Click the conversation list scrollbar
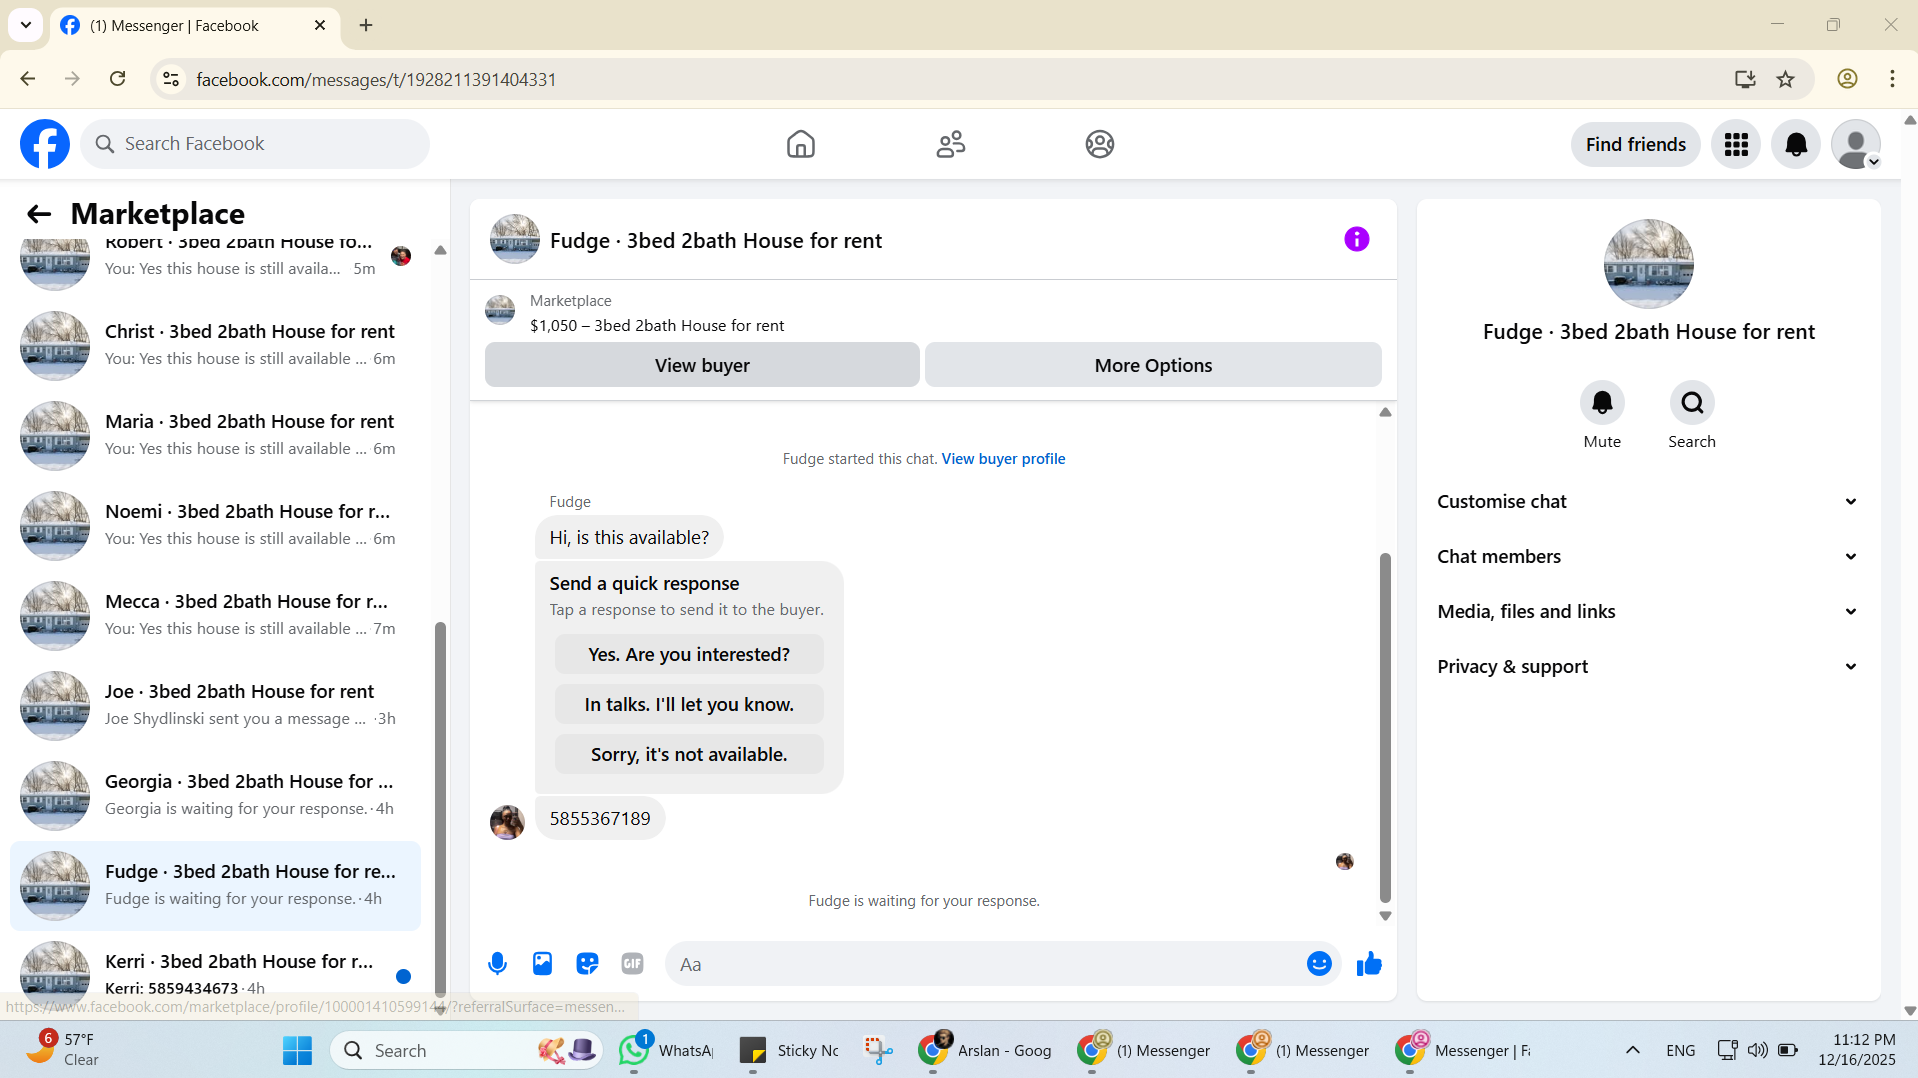Viewport: 1918px width, 1078px height. (x=440, y=810)
